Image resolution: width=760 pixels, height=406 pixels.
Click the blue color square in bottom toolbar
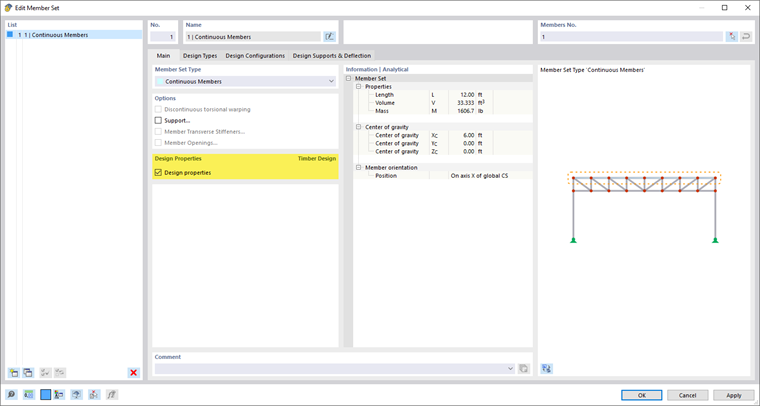(x=45, y=395)
